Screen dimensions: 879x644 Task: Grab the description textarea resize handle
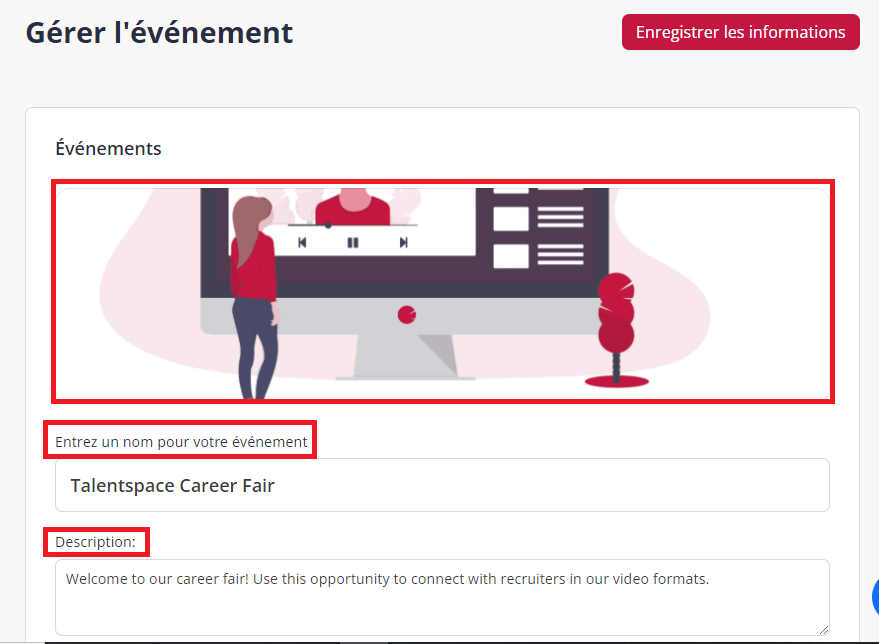pos(823,629)
